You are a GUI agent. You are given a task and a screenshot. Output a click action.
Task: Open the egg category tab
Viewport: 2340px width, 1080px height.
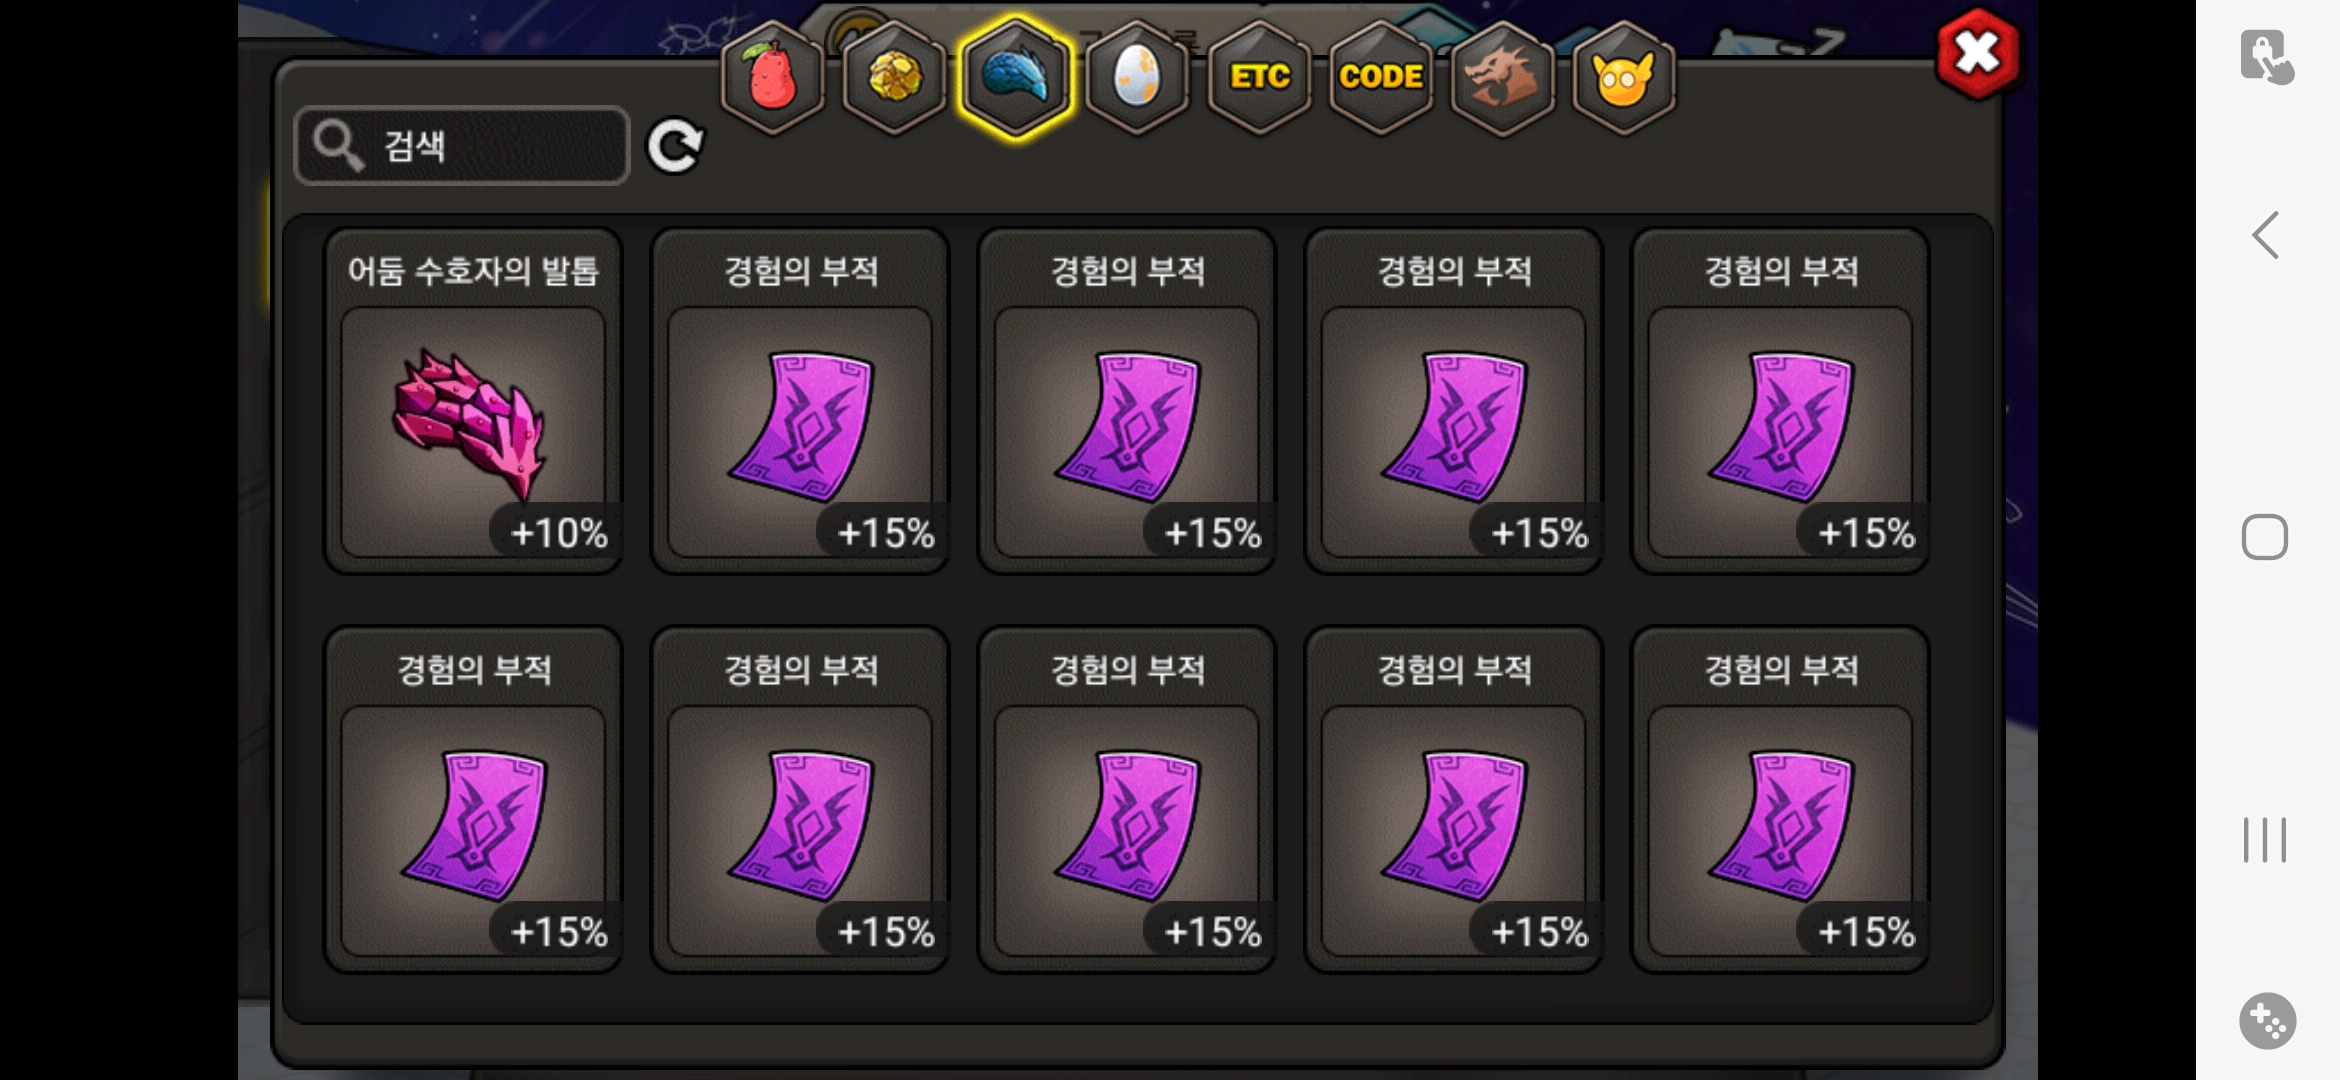[1137, 78]
